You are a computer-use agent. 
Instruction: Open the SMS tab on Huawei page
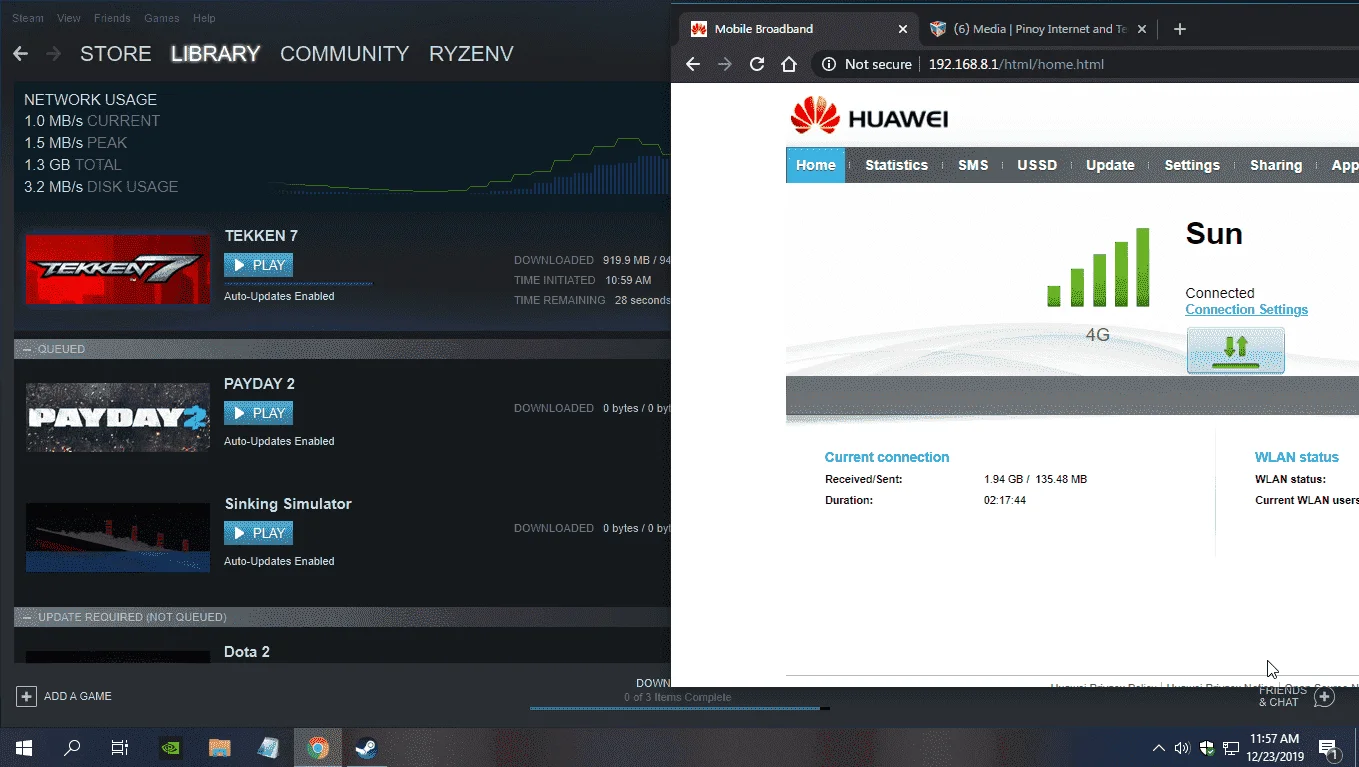[973, 165]
